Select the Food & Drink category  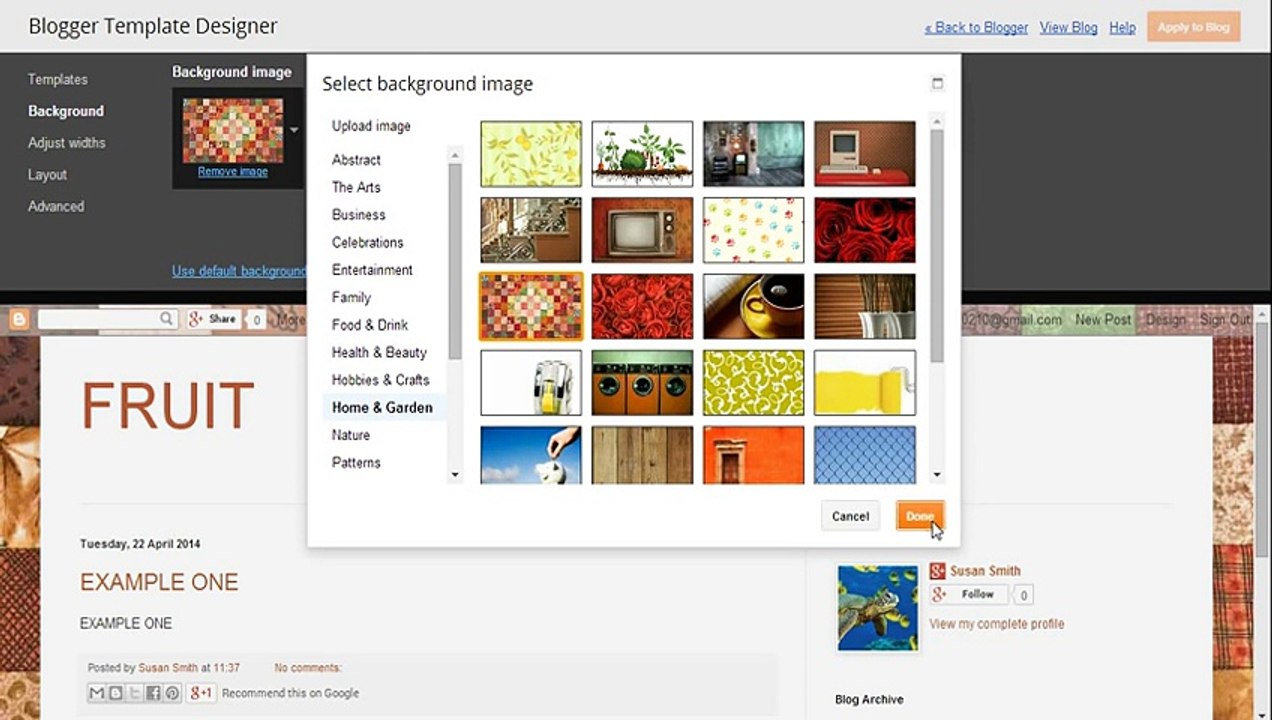click(x=370, y=325)
